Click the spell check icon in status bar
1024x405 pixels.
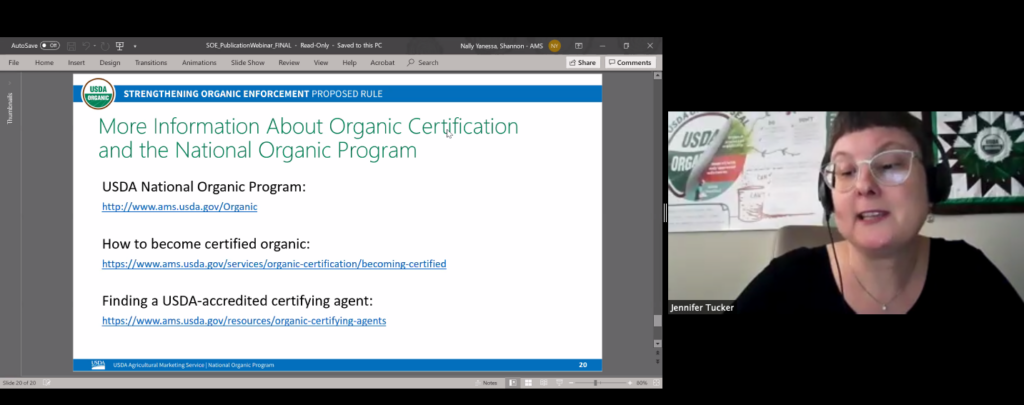tap(47, 383)
